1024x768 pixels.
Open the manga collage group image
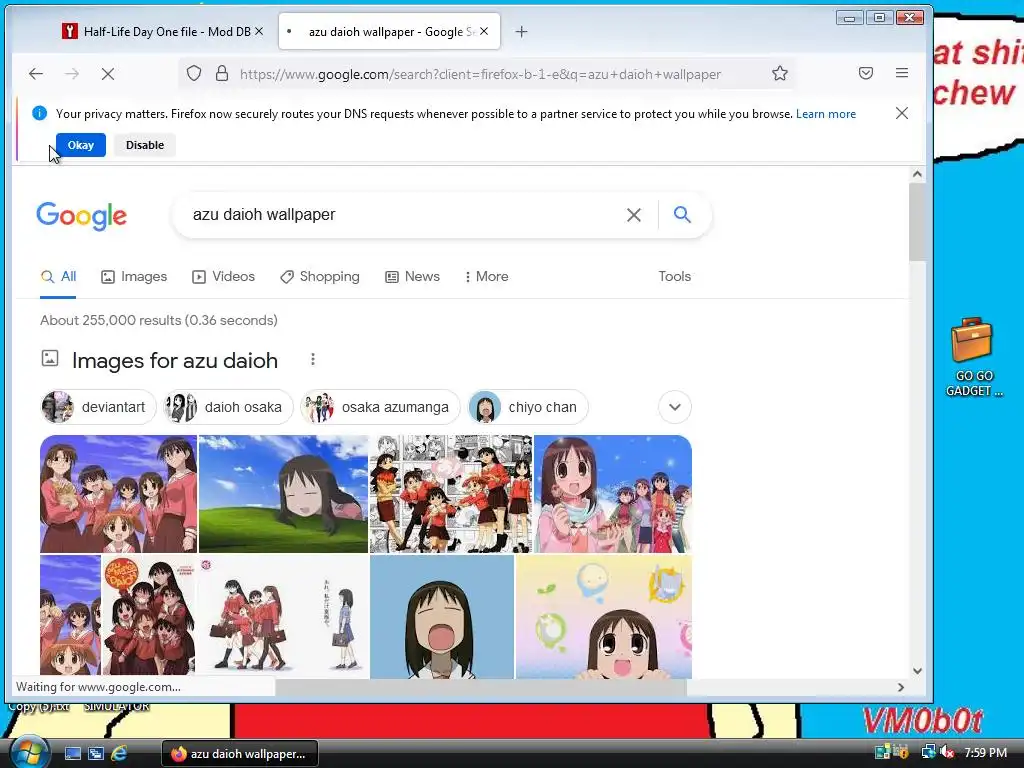(451, 494)
